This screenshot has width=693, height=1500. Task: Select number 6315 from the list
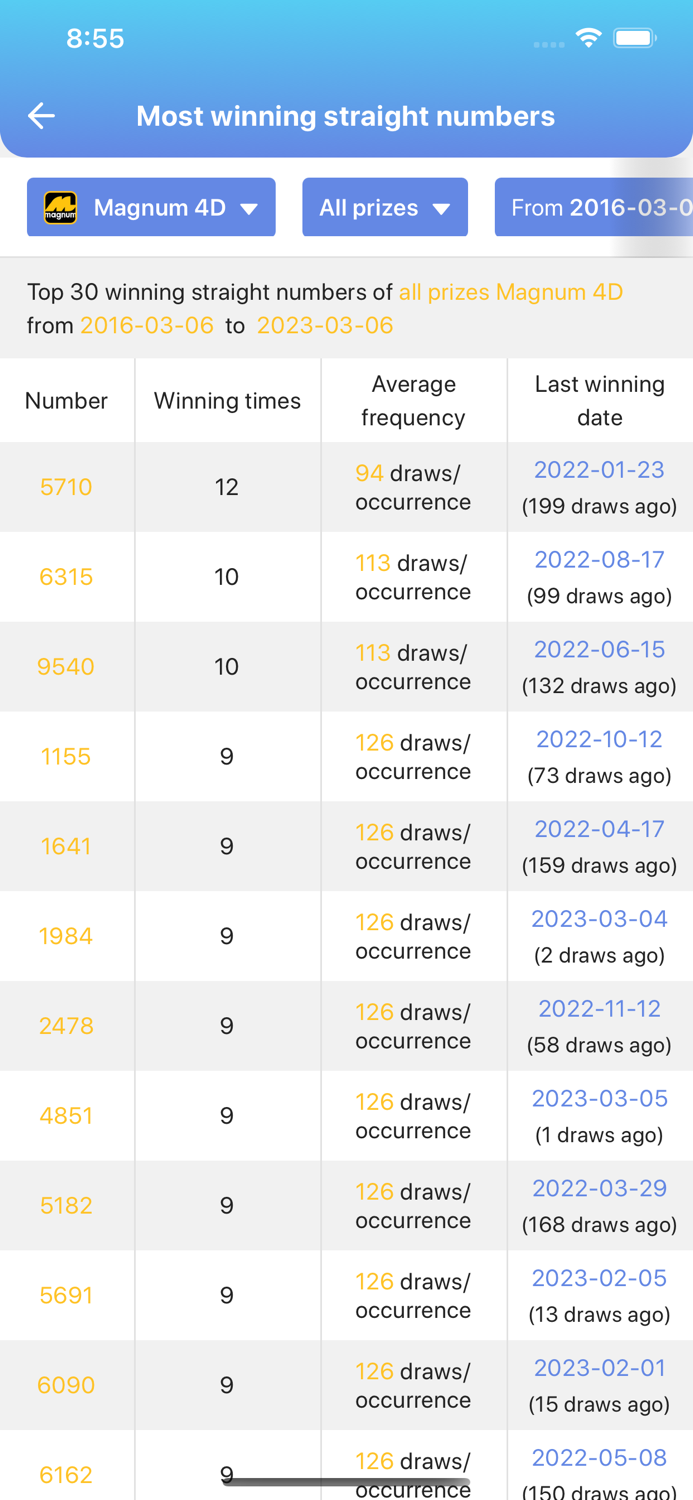[66, 577]
